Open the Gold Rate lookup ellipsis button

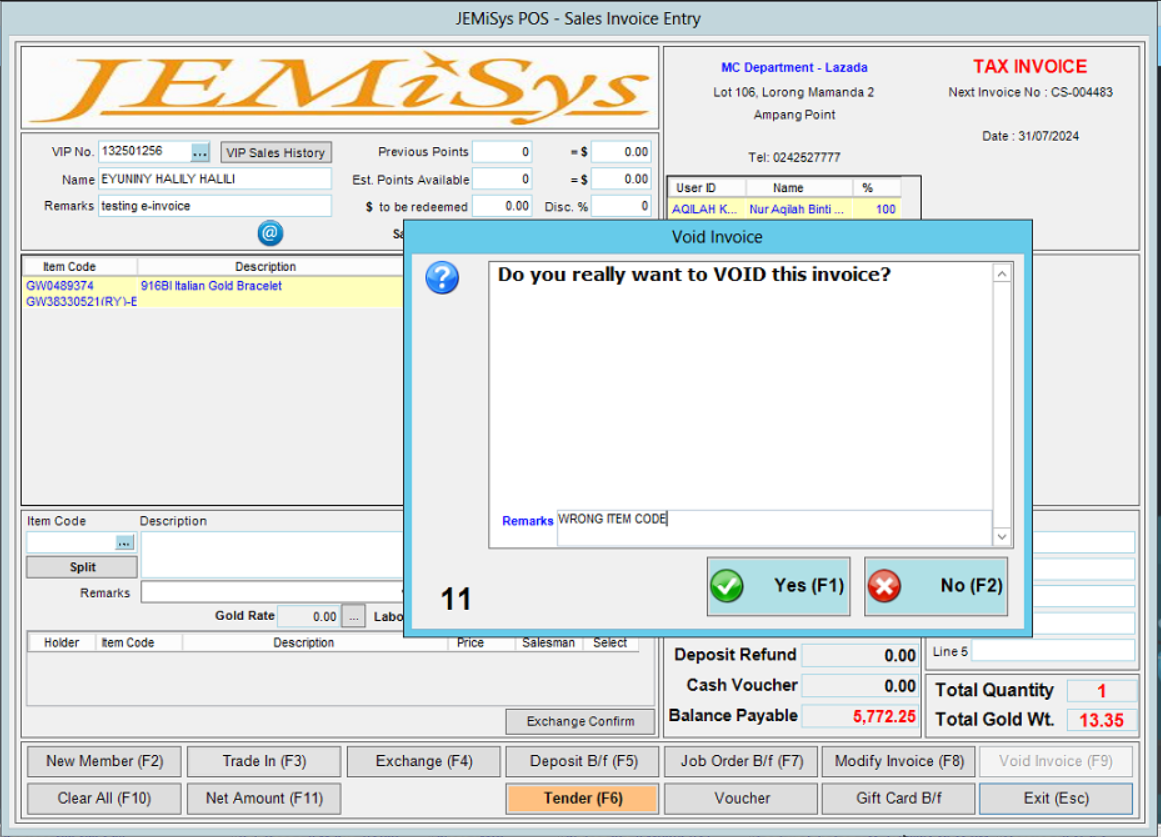353,616
